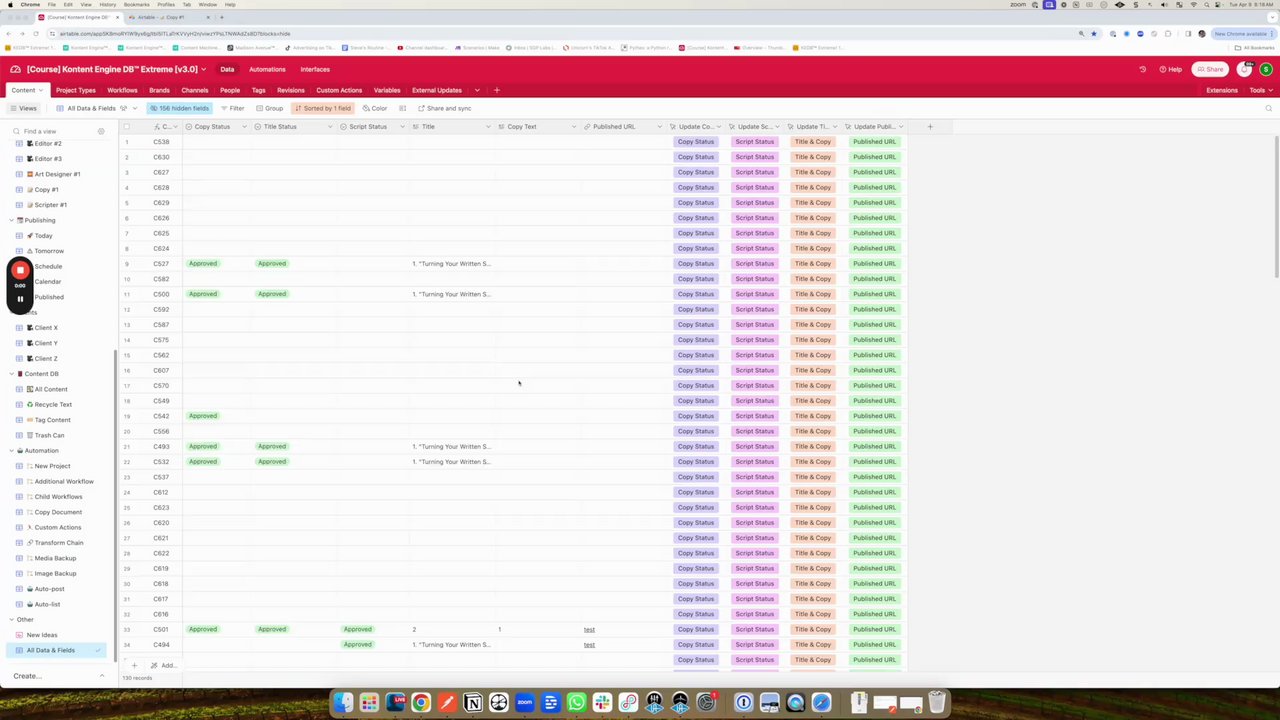Click the 156 hidden fields button
This screenshot has width=1280, height=720.
180,108
